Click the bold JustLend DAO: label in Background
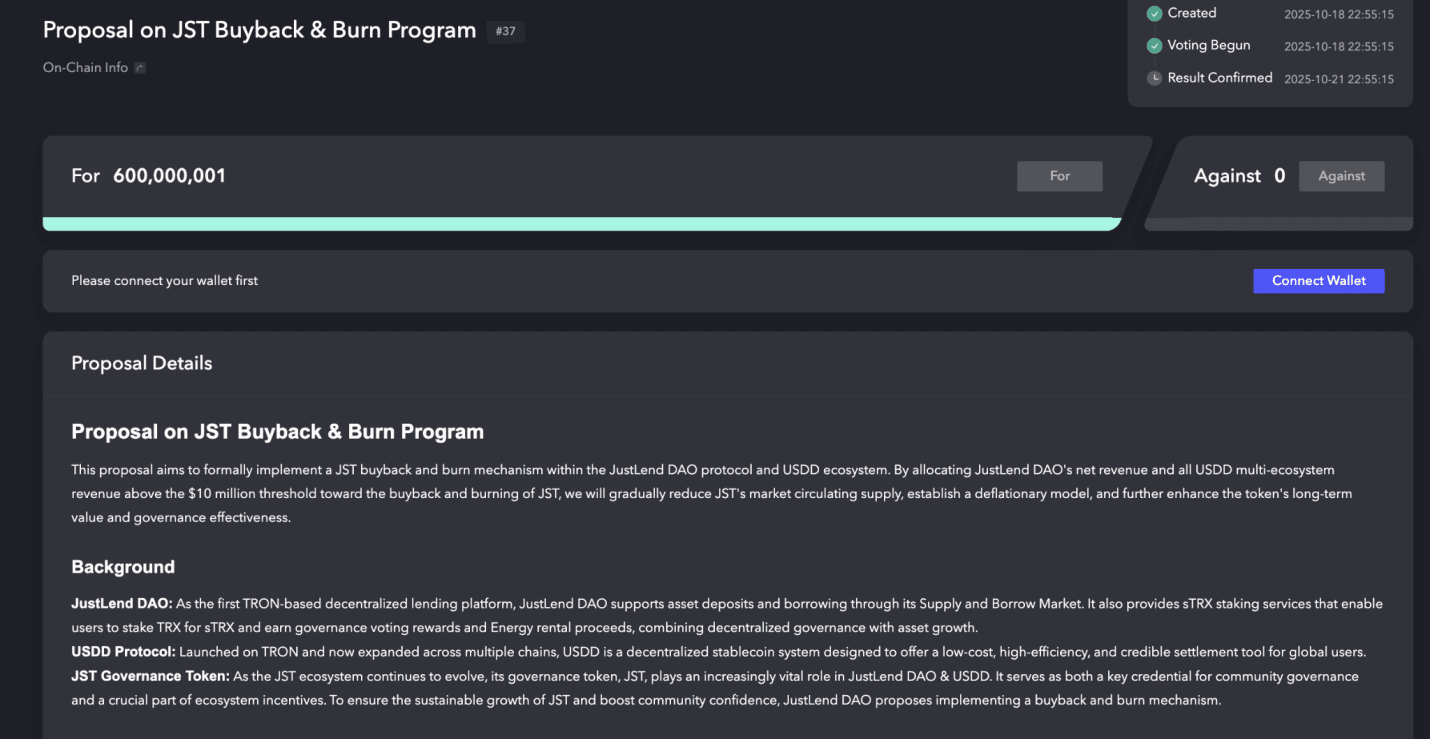Screen dimensions: 1430x739 point(122,604)
